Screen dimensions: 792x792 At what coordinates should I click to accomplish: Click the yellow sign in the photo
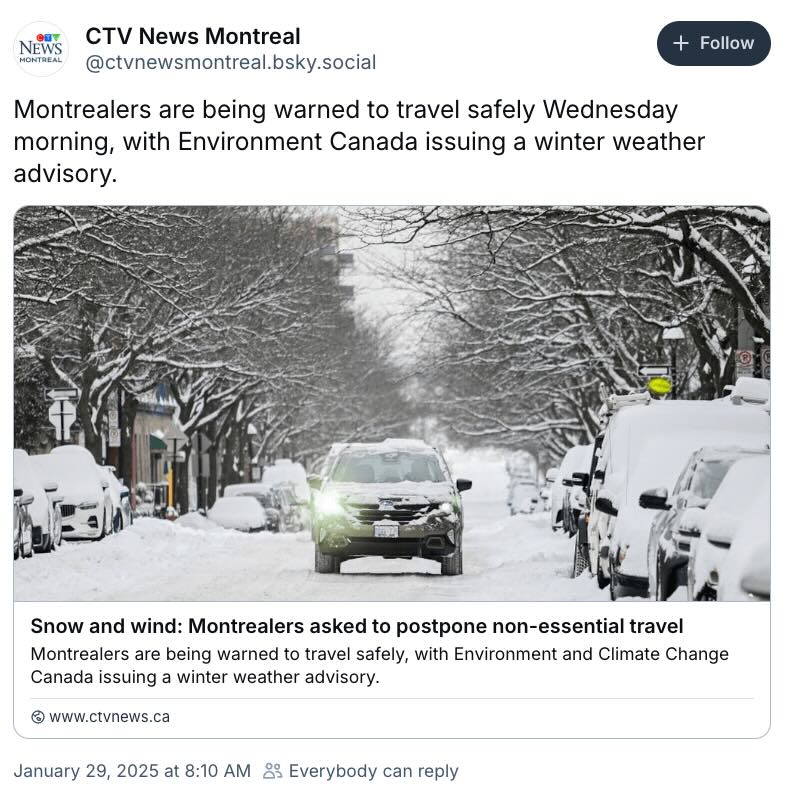(660, 386)
